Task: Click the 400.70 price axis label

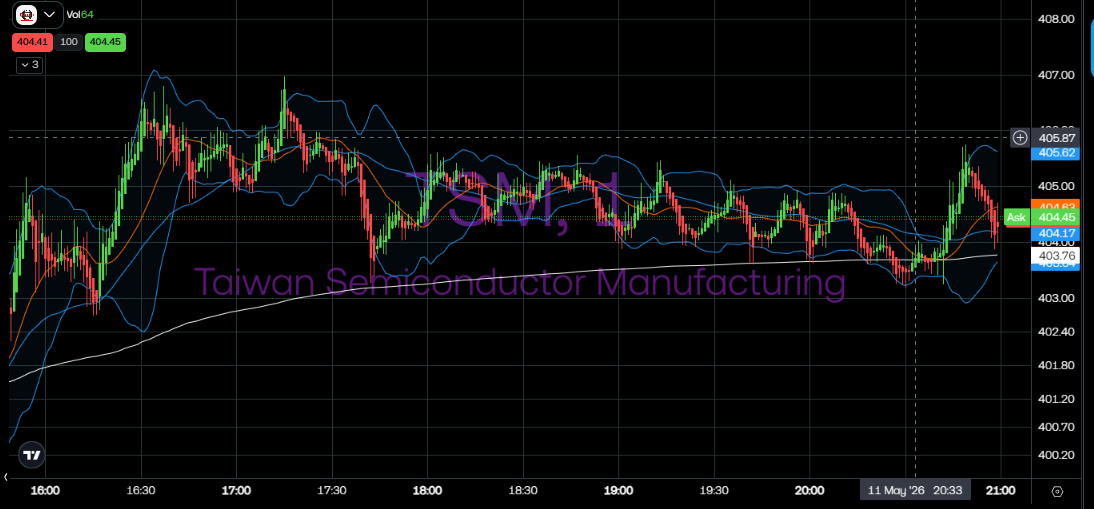Action: tap(1056, 426)
